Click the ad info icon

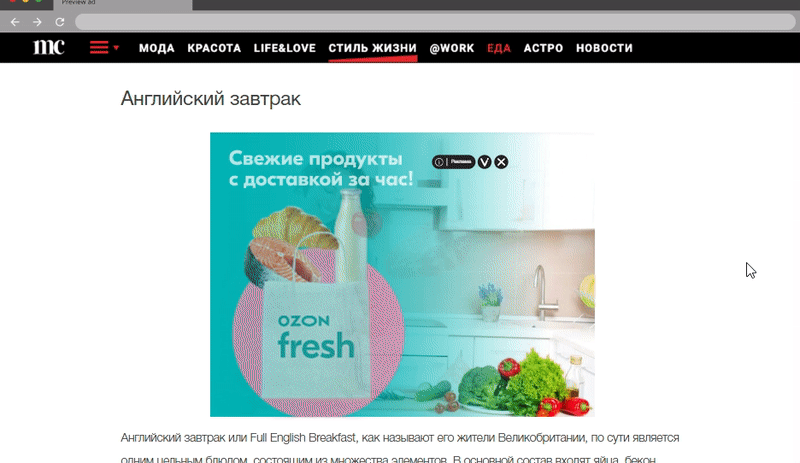[x=439, y=162]
